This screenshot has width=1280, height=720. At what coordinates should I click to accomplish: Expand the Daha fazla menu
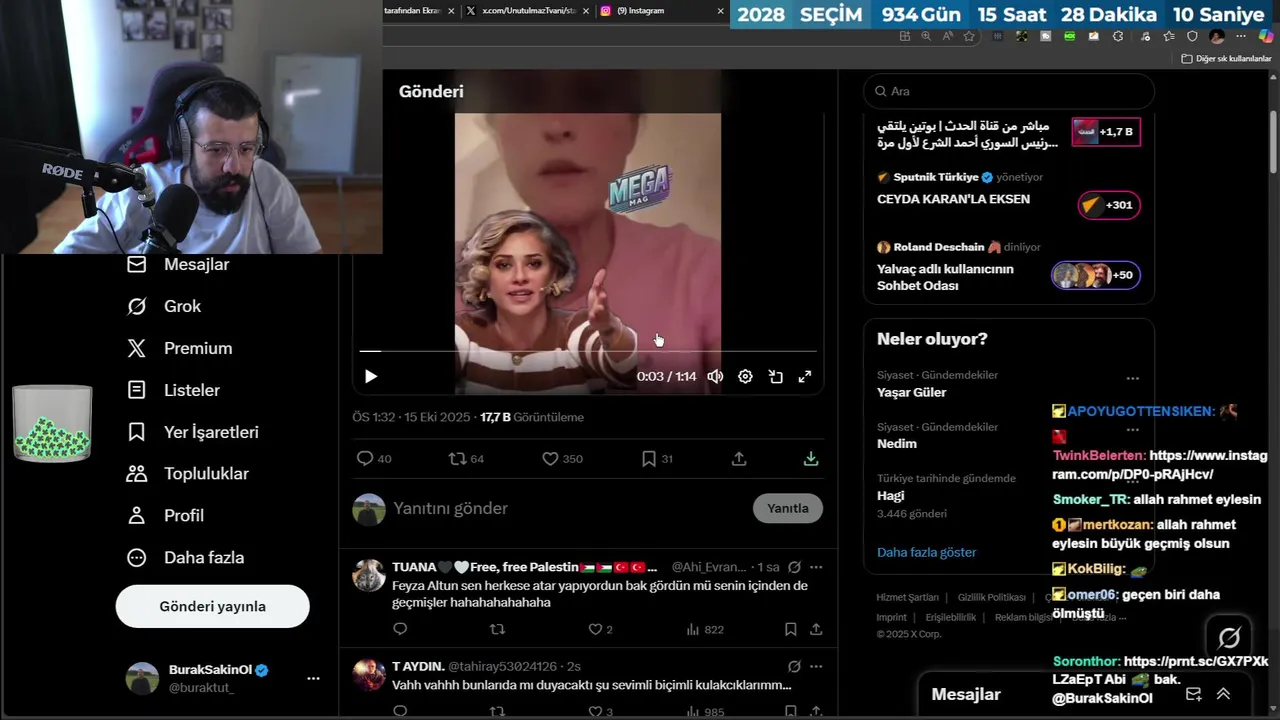pos(185,558)
